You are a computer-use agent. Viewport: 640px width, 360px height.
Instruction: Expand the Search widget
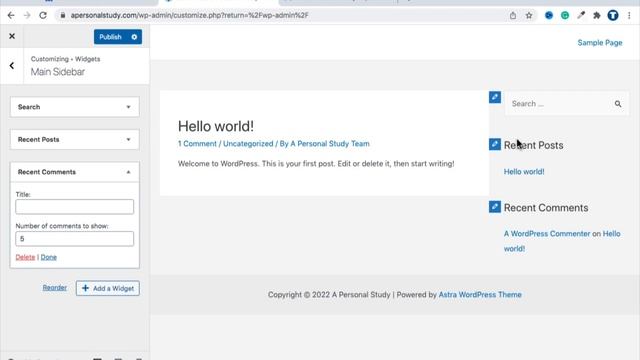pos(75,107)
